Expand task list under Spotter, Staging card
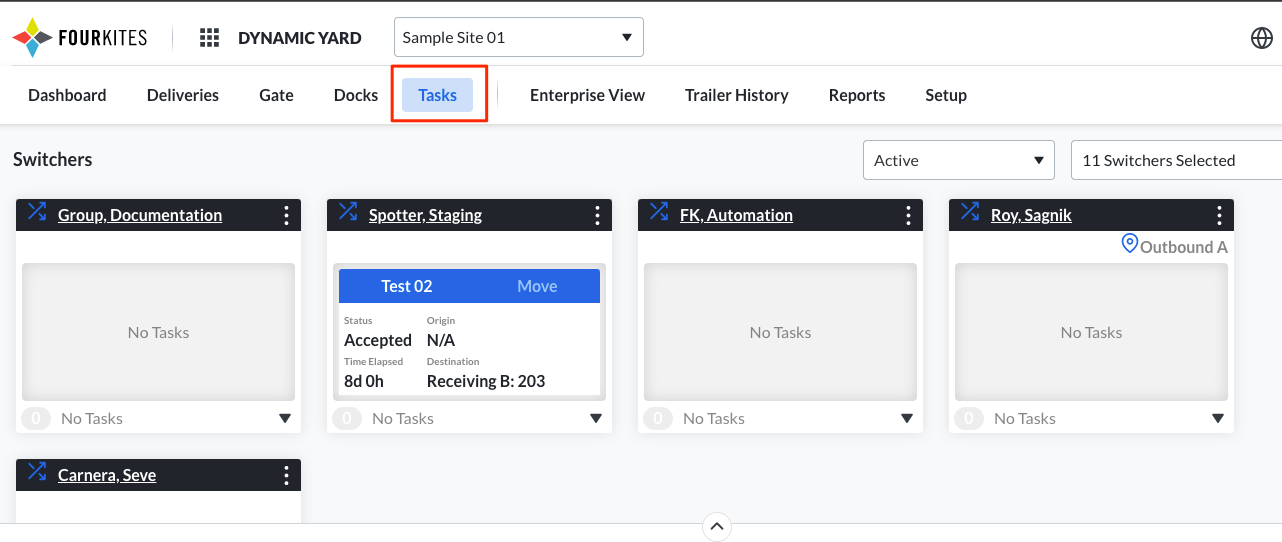This screenshot has height=542, width=1282. (x=596, y=419)
